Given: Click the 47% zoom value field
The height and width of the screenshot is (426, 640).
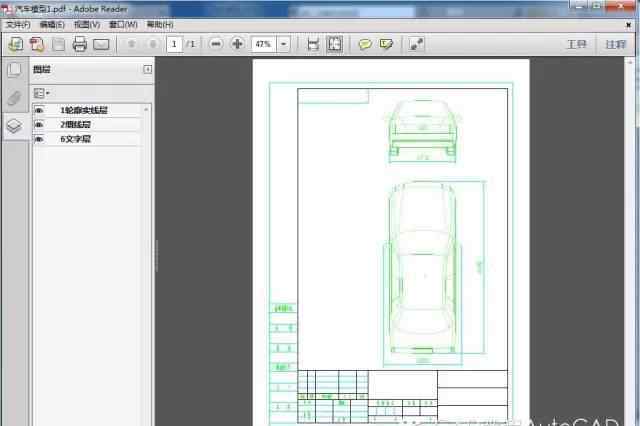Looking at the screenshot, I should 264,44.
